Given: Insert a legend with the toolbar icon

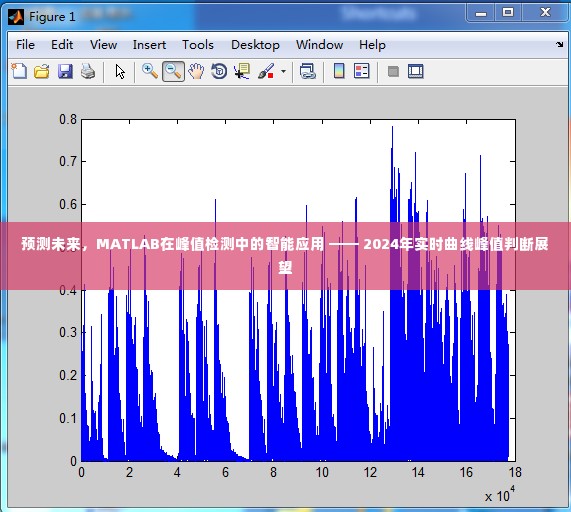Looking at the screenshot, I should pyautogui.click(x=362, y=71).
